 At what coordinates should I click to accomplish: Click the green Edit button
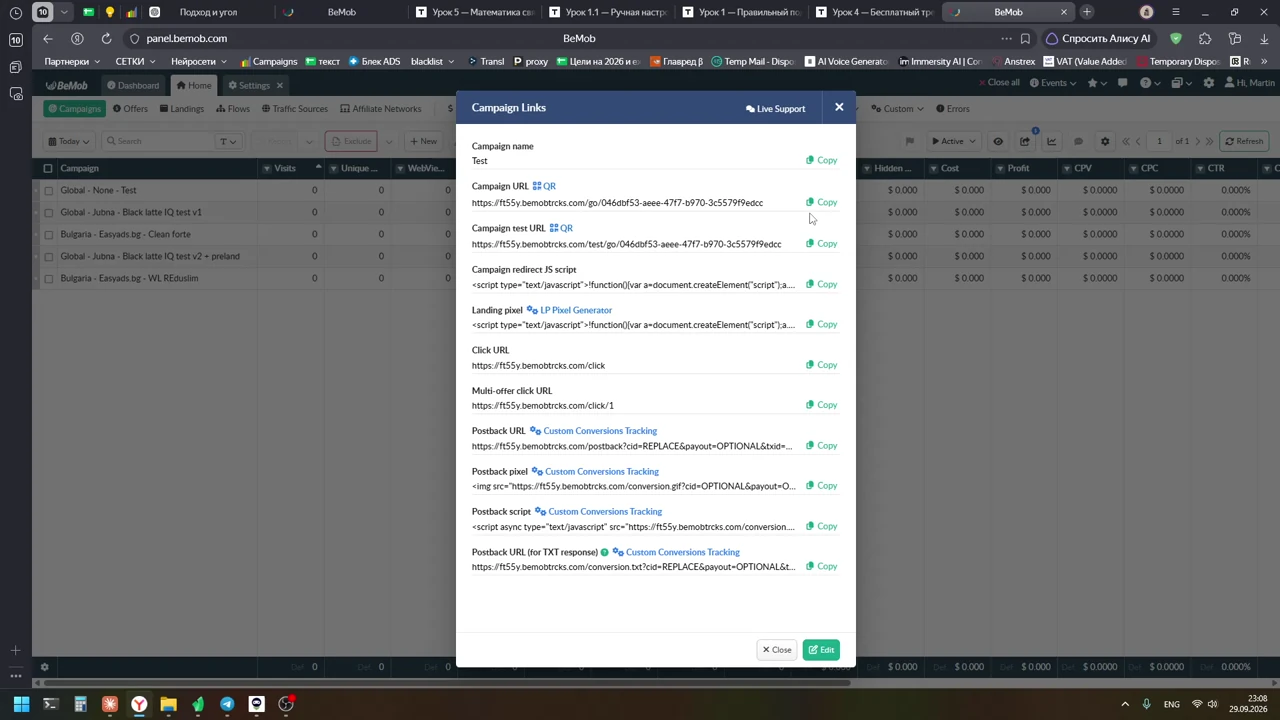coord(821,650)
